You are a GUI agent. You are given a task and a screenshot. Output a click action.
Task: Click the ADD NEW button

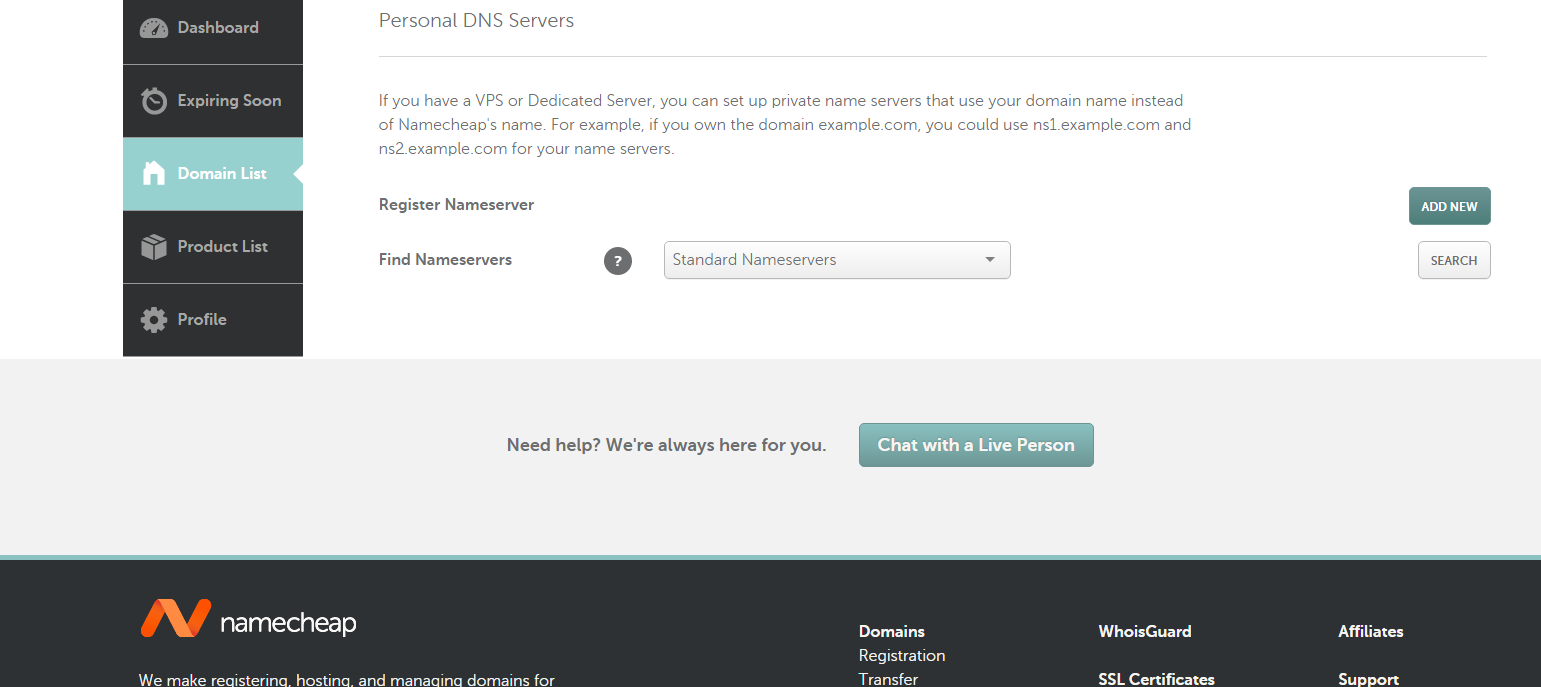click(1449, 206)
